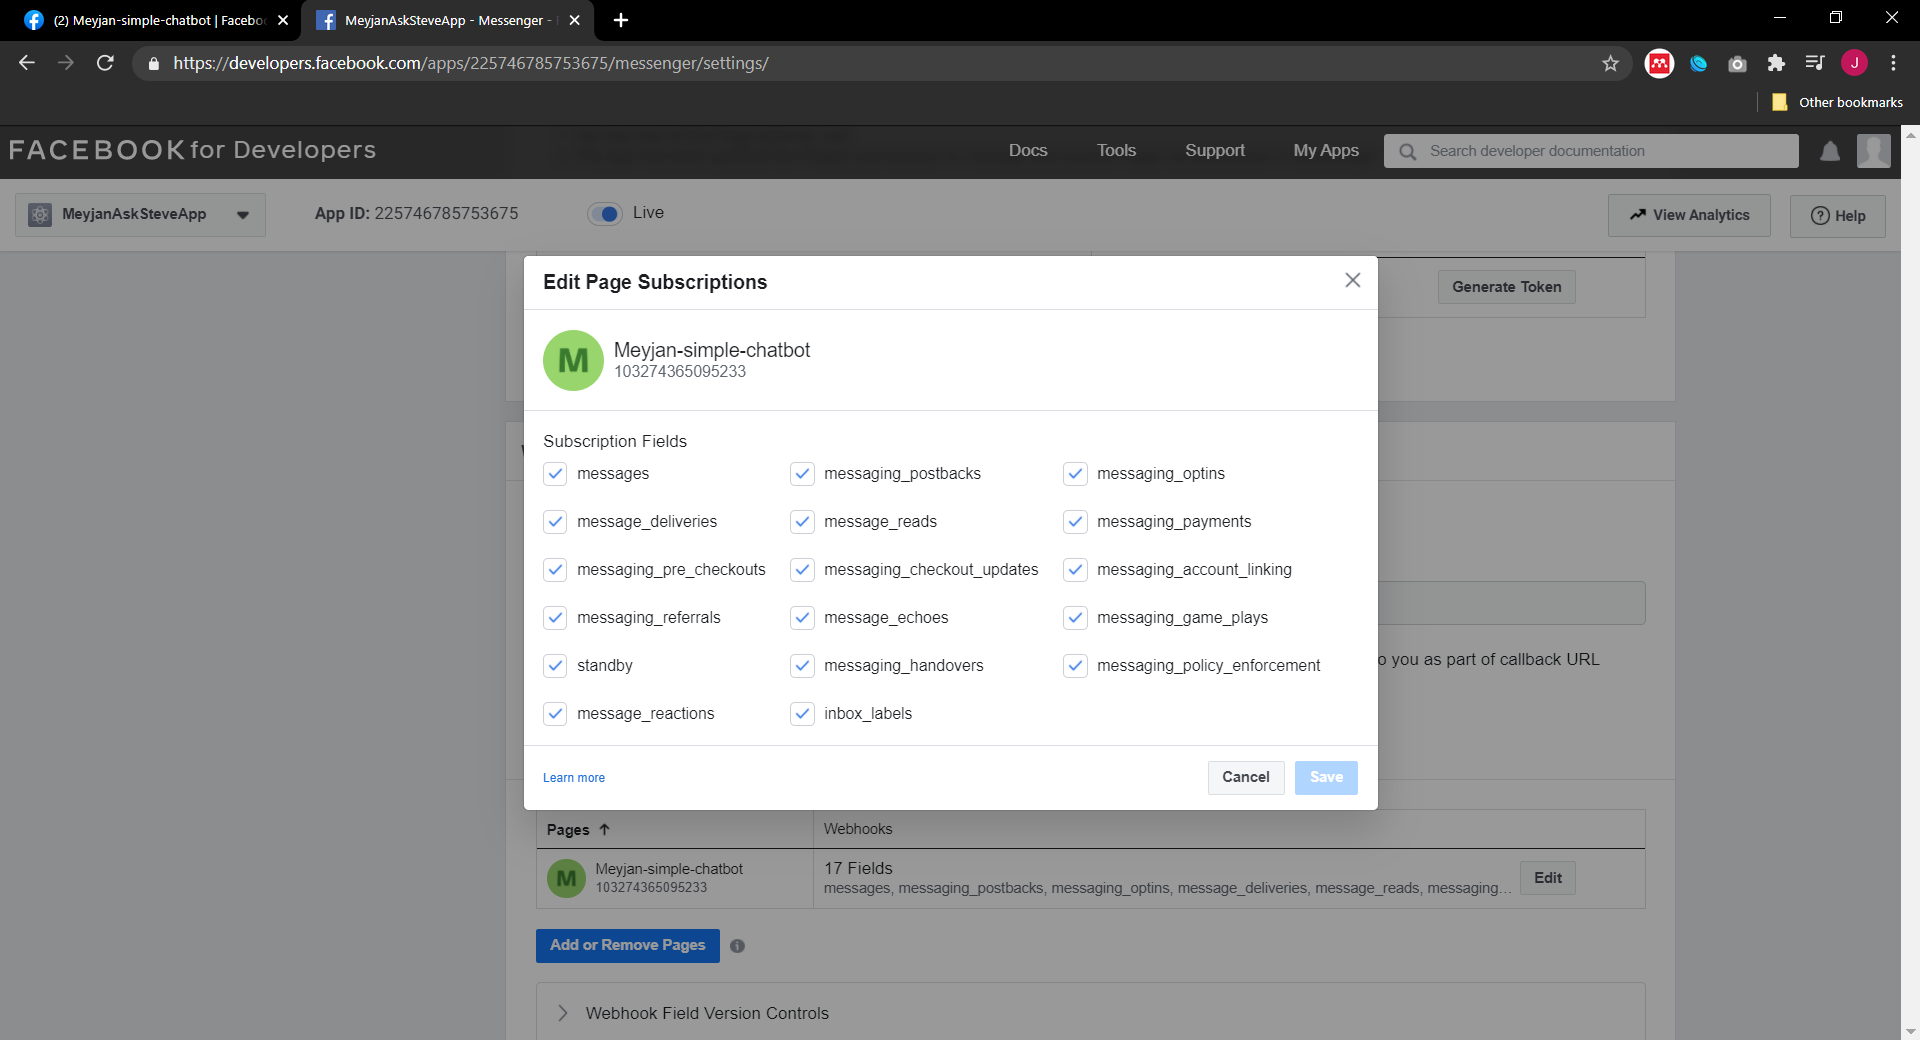Open Chrome three-dot menu

click(x=1893, y=63)
